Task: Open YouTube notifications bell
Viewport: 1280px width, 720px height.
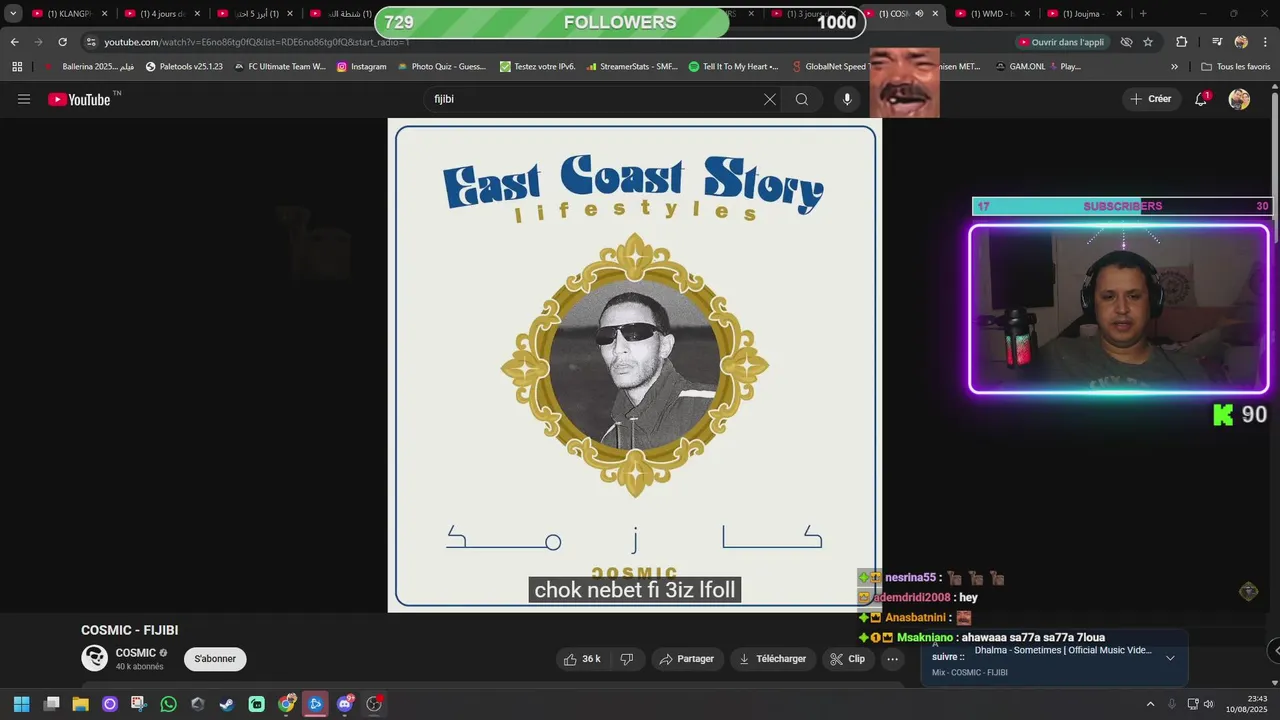Action: click(x=1201, y=99)
